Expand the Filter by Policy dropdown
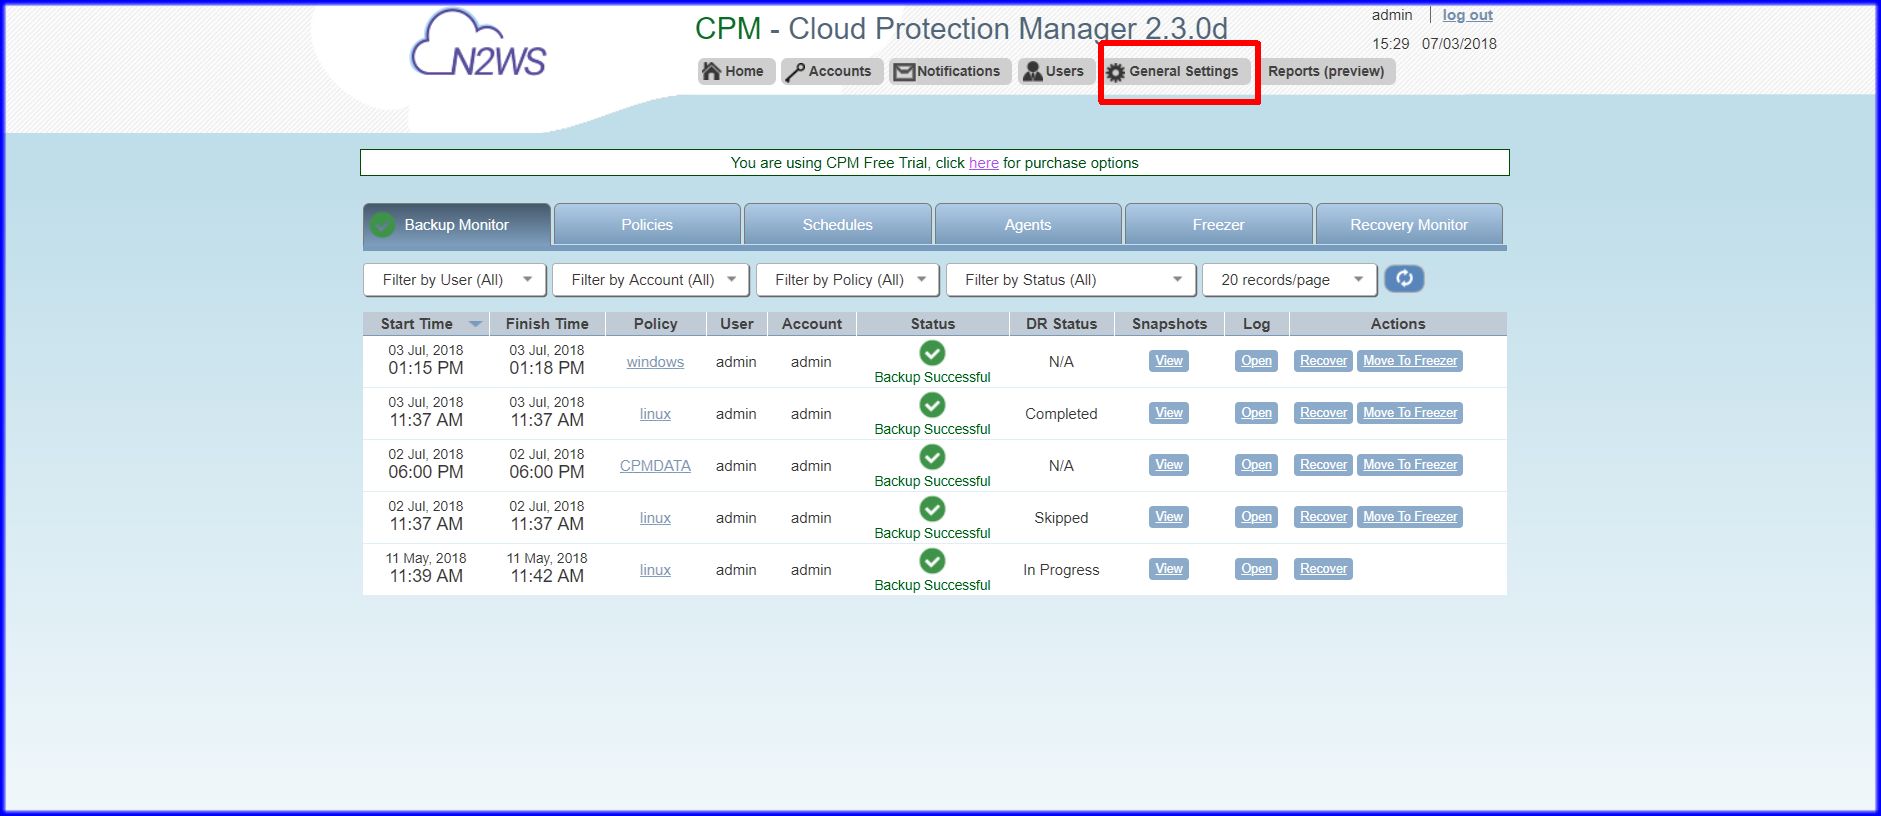Image resolution: width=1881 pixels, height=816 pixels. [x=848, y=280]
